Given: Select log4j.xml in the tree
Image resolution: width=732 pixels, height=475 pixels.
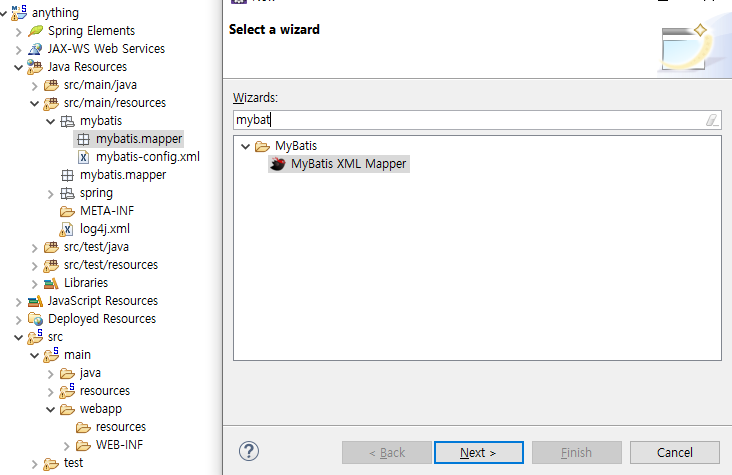Looking at the screenshot, I should click(x=105, y=229).
